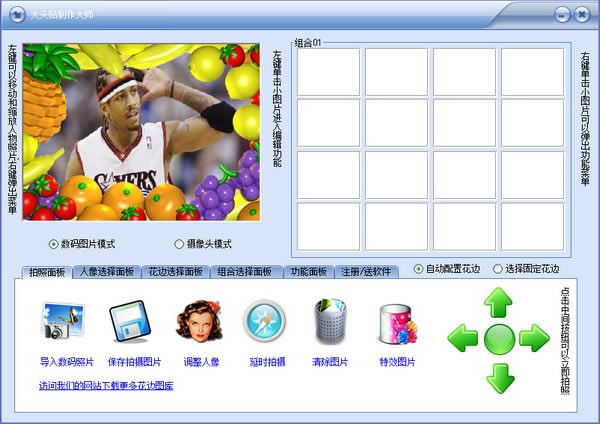Click the website download link for more frames
Viewport: 600px width, 424px height.
click(x=106, y=386)
